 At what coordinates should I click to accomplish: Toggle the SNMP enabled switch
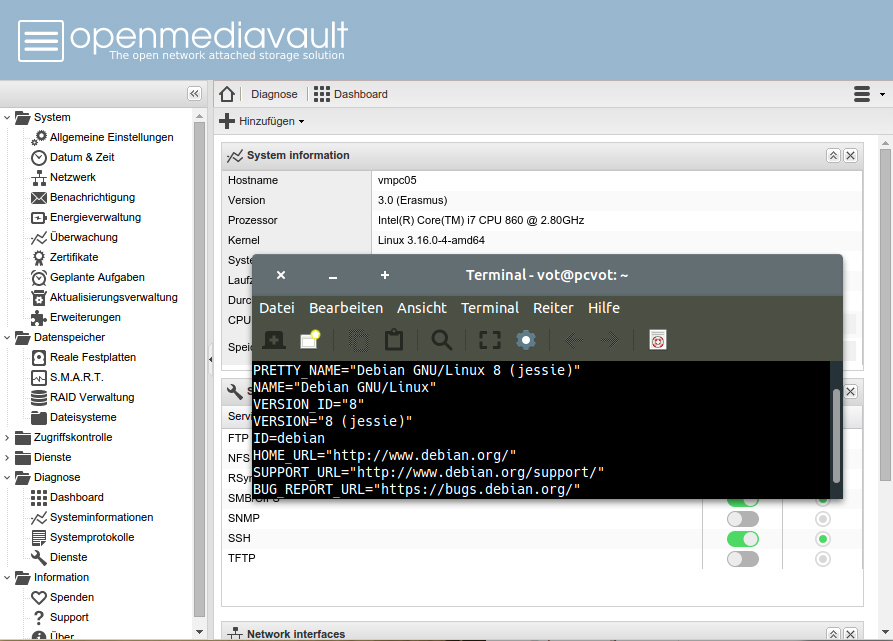point(743,519)
